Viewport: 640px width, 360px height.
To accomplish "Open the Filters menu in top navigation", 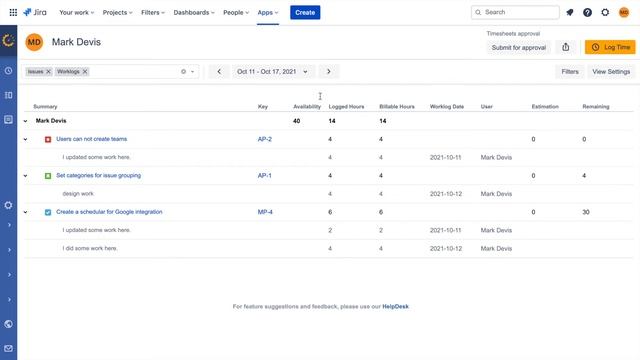I will click(x=153, y=13).
